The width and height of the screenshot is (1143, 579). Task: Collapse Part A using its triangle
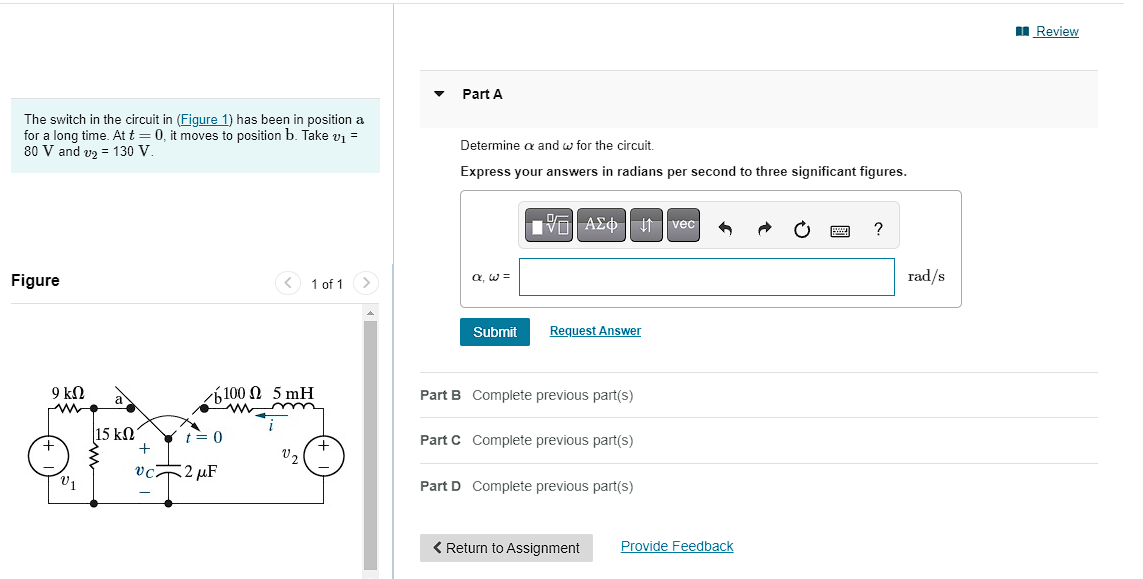tap(439, 93)
